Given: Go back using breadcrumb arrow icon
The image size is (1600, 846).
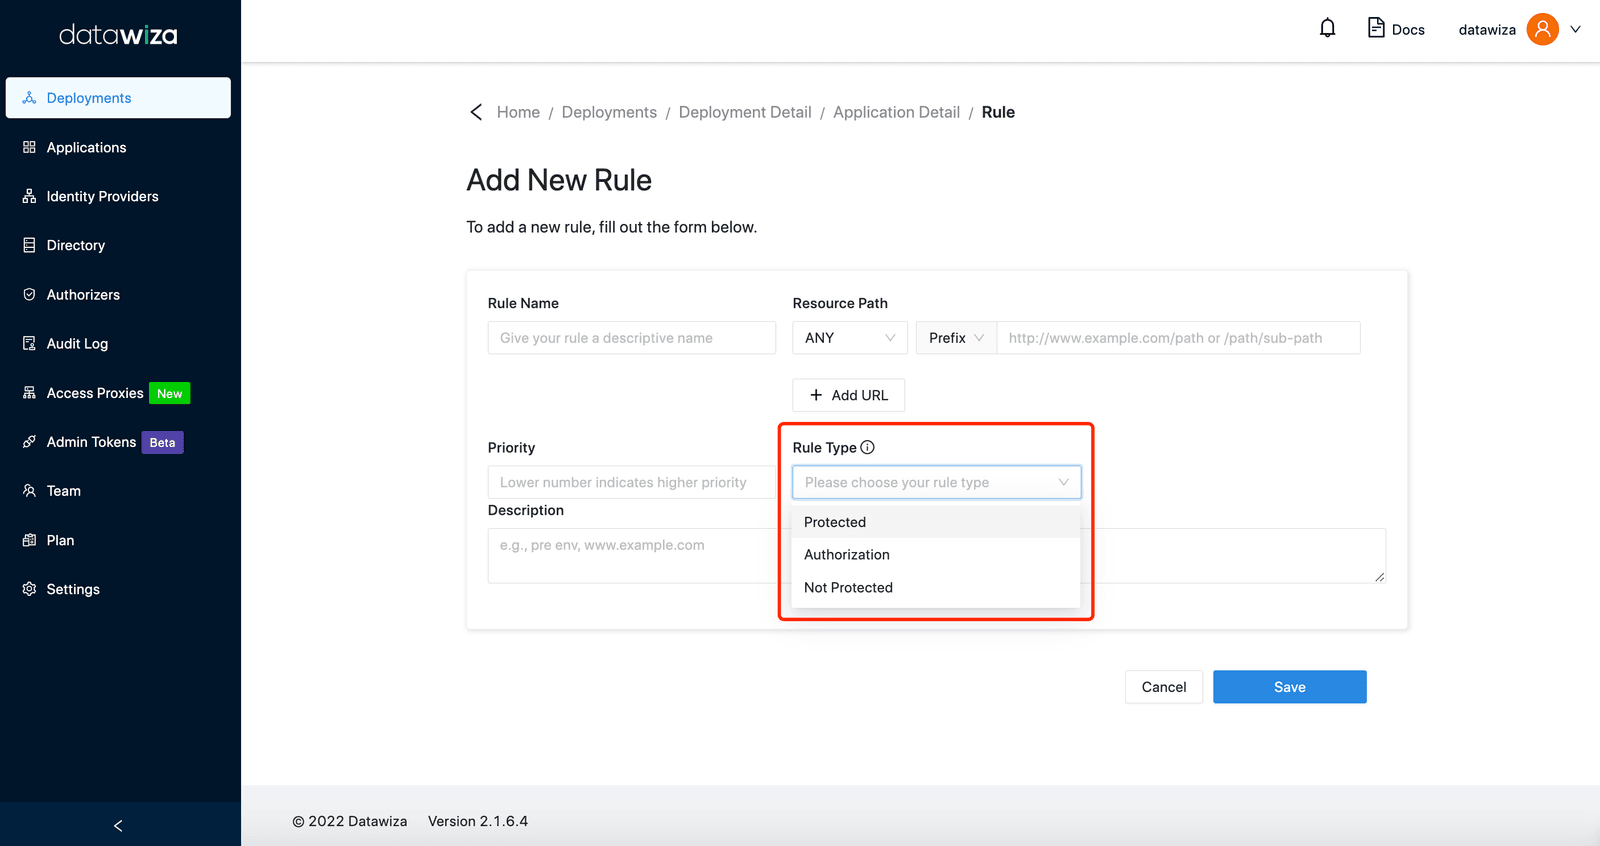Looking at the screenshot, I should point(476,112).
